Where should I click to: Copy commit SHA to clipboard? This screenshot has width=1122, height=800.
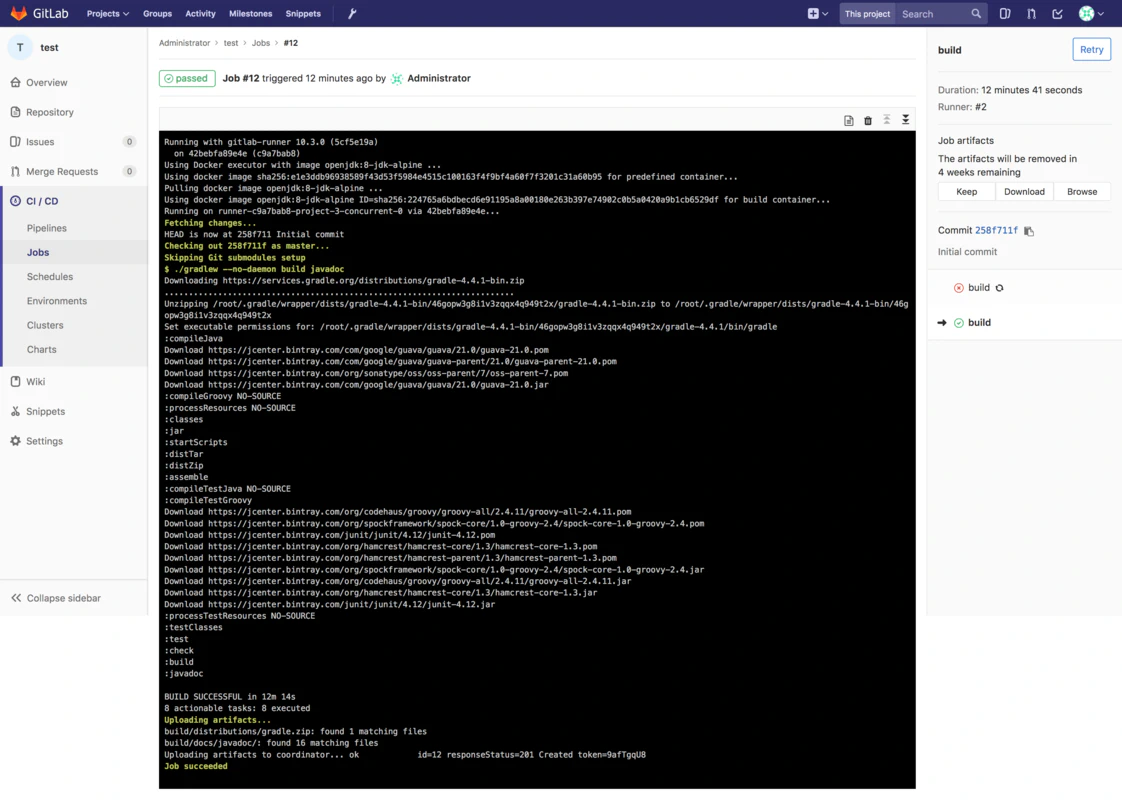click(1029, 231)
